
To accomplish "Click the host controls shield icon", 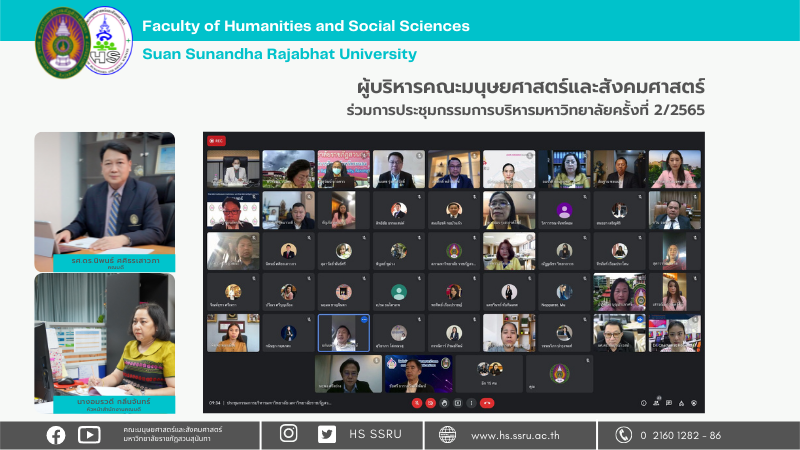I will [x=694, y=403].
